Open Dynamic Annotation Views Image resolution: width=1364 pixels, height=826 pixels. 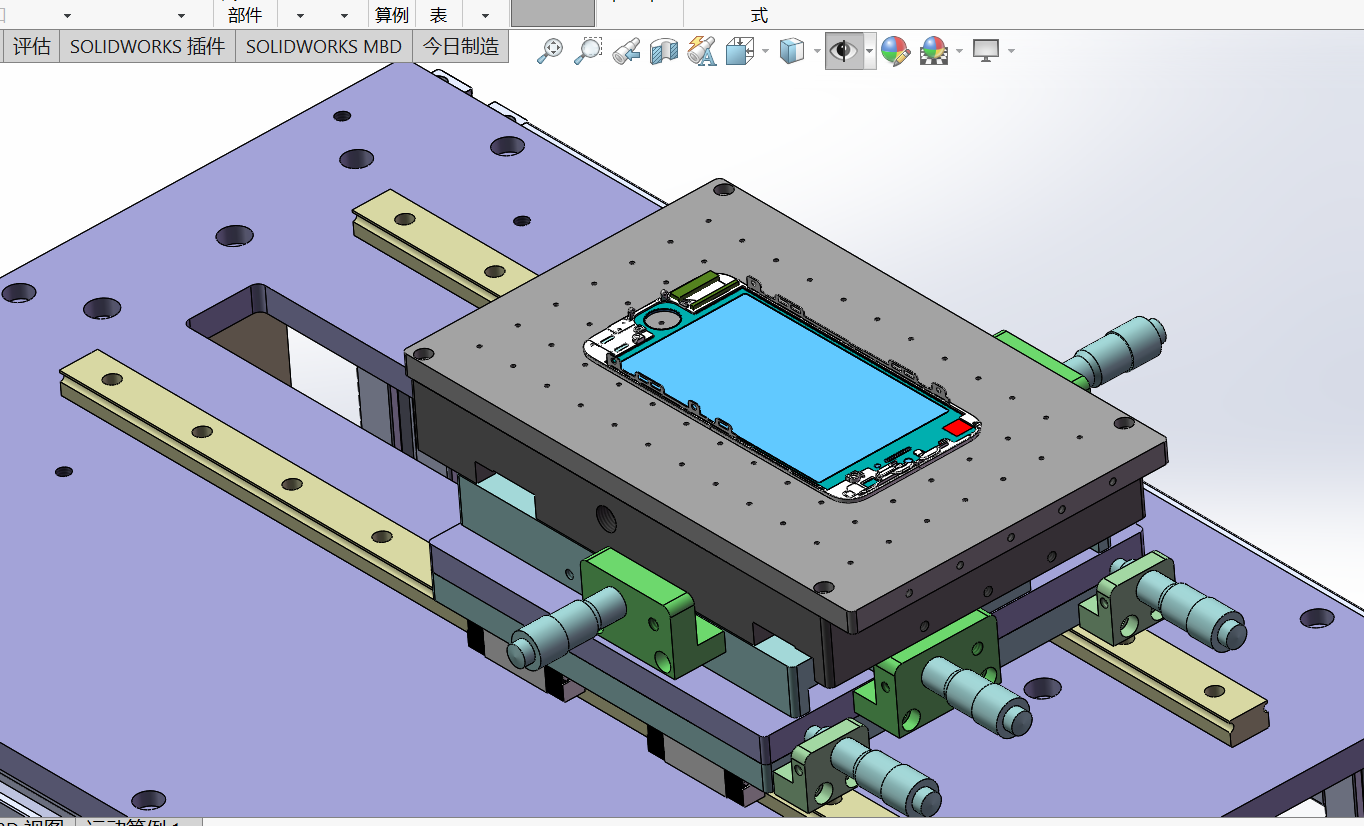point(702,50)
